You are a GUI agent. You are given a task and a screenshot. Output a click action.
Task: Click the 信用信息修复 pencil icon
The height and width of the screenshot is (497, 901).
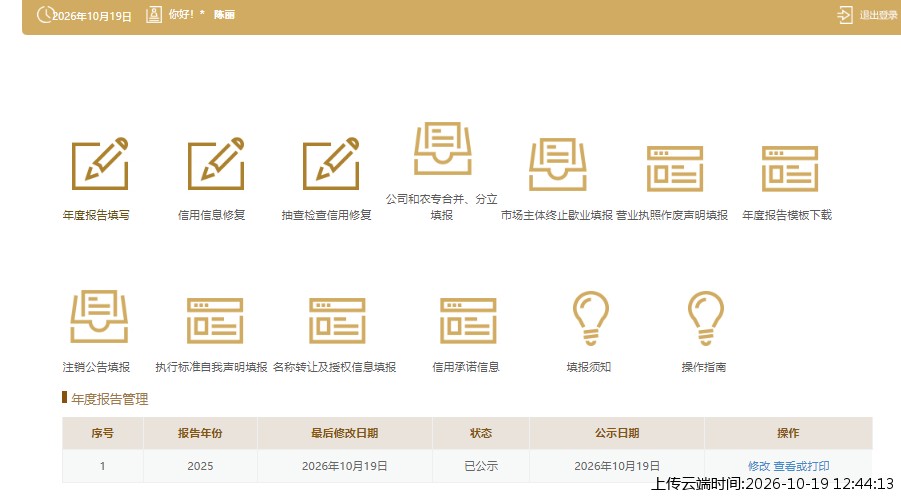[x=216, y=164]
